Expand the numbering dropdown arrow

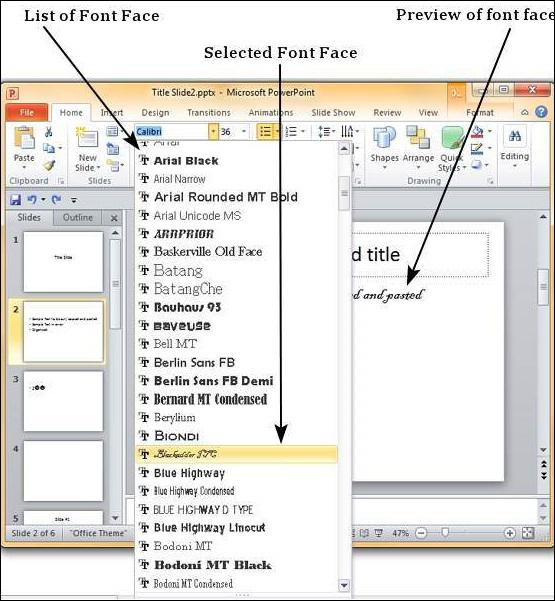point(303,132)
